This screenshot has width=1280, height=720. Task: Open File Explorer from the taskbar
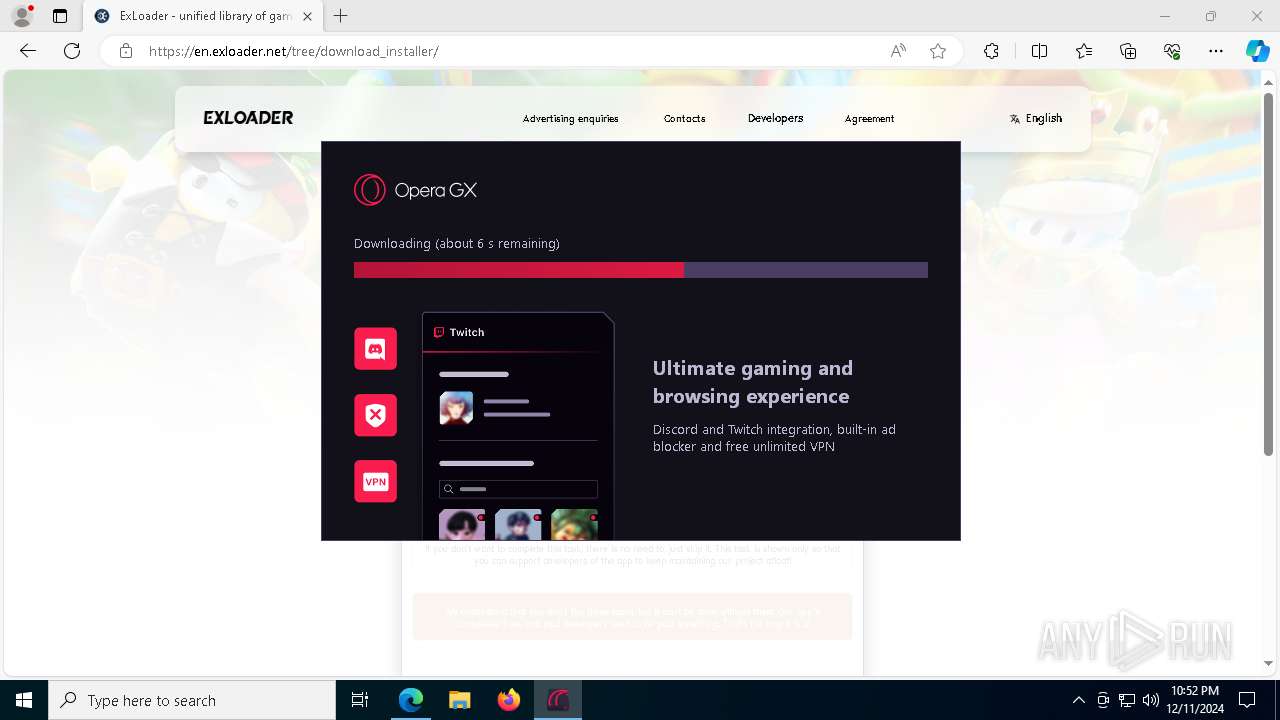click(459, 700)
